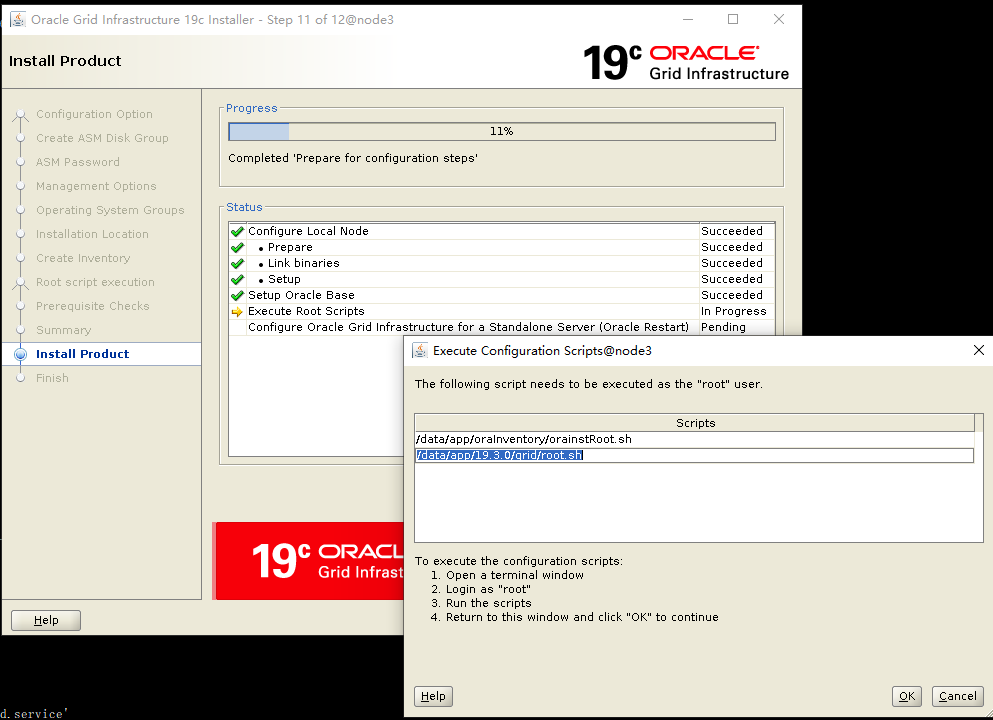Open Help in Execute Configuration Scripts dialog
993x720 pixels.
(433, 696)
